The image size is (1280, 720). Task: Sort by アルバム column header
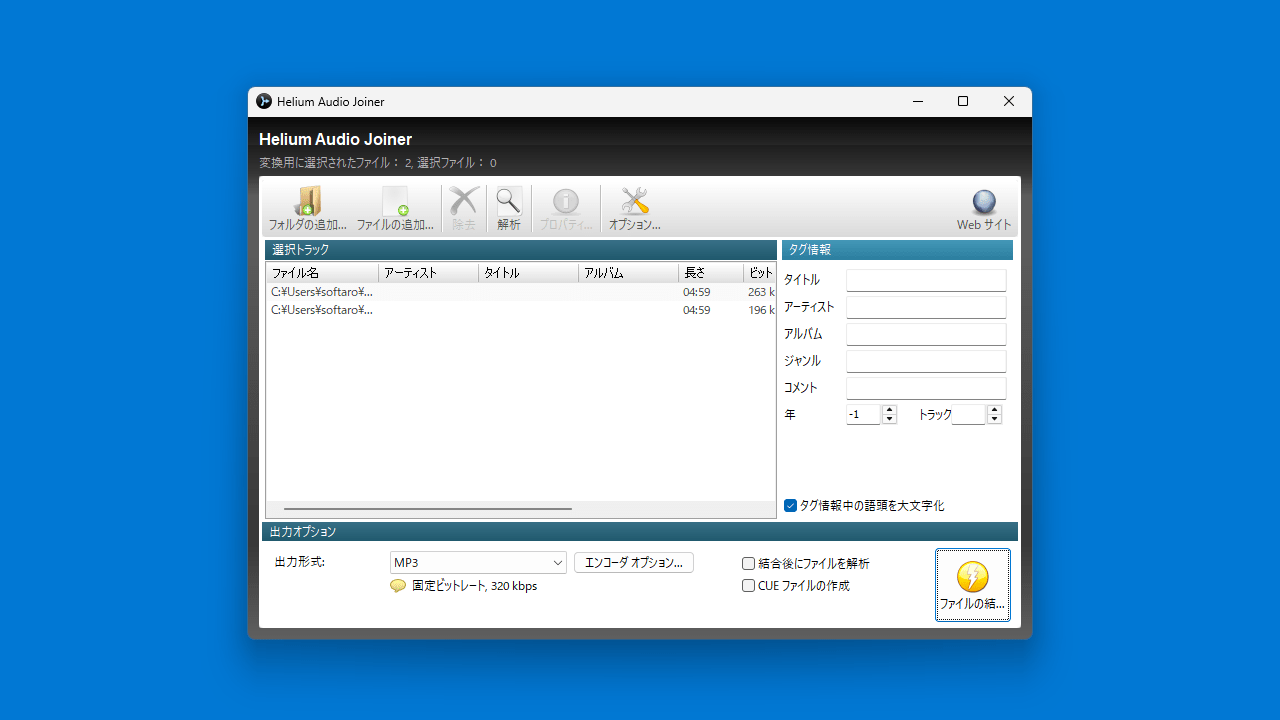point(628,273)
